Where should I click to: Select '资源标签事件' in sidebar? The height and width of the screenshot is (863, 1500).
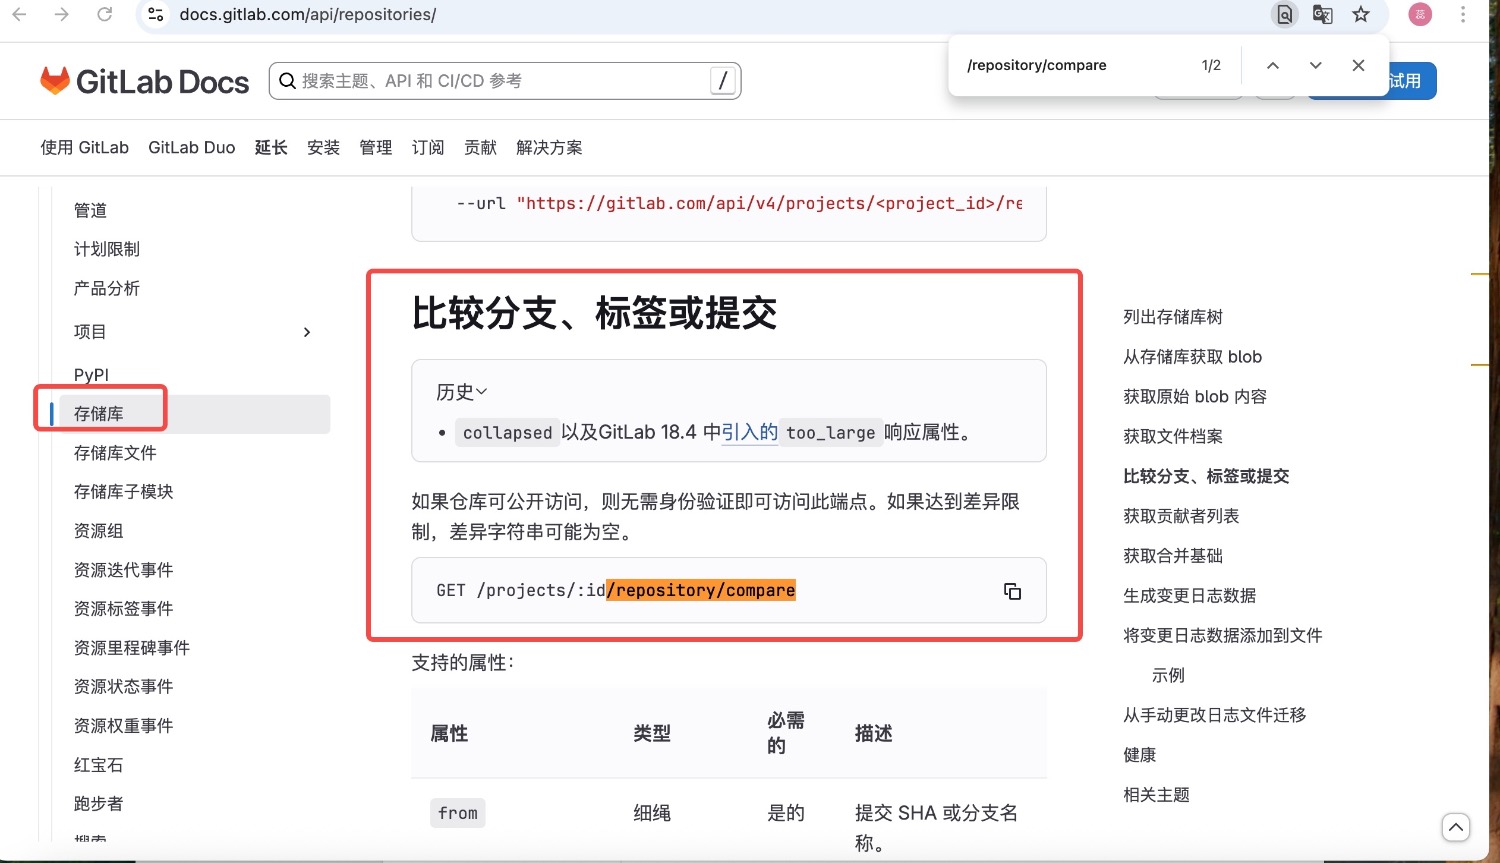coord(124,609)
